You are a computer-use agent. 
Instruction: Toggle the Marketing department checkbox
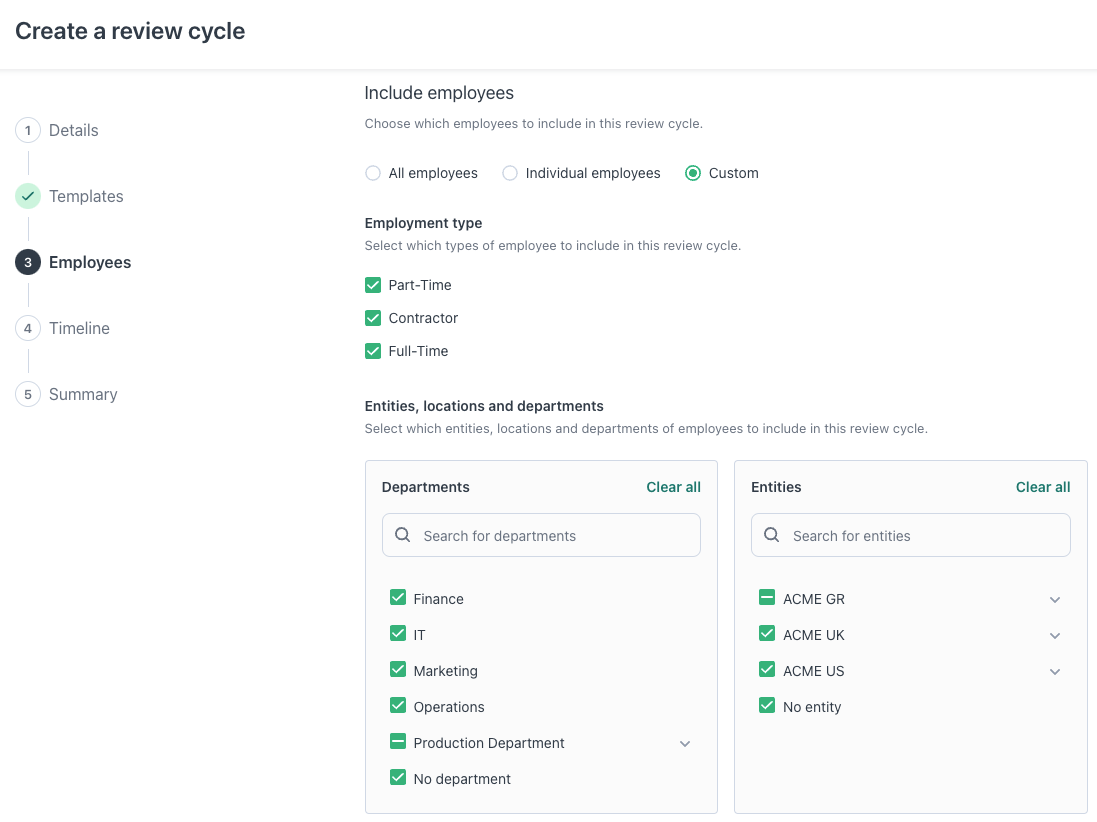click(x=398, y=668)
